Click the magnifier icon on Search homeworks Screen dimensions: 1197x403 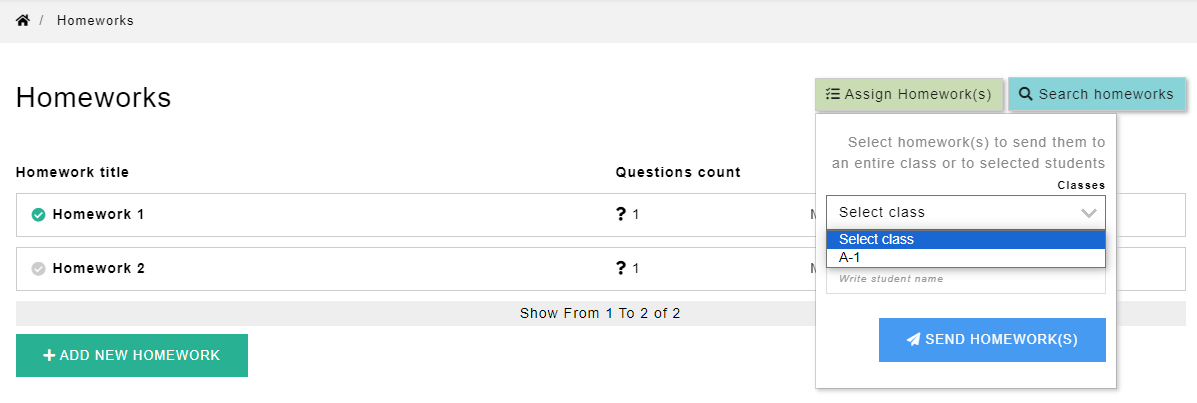(1025, 94)
